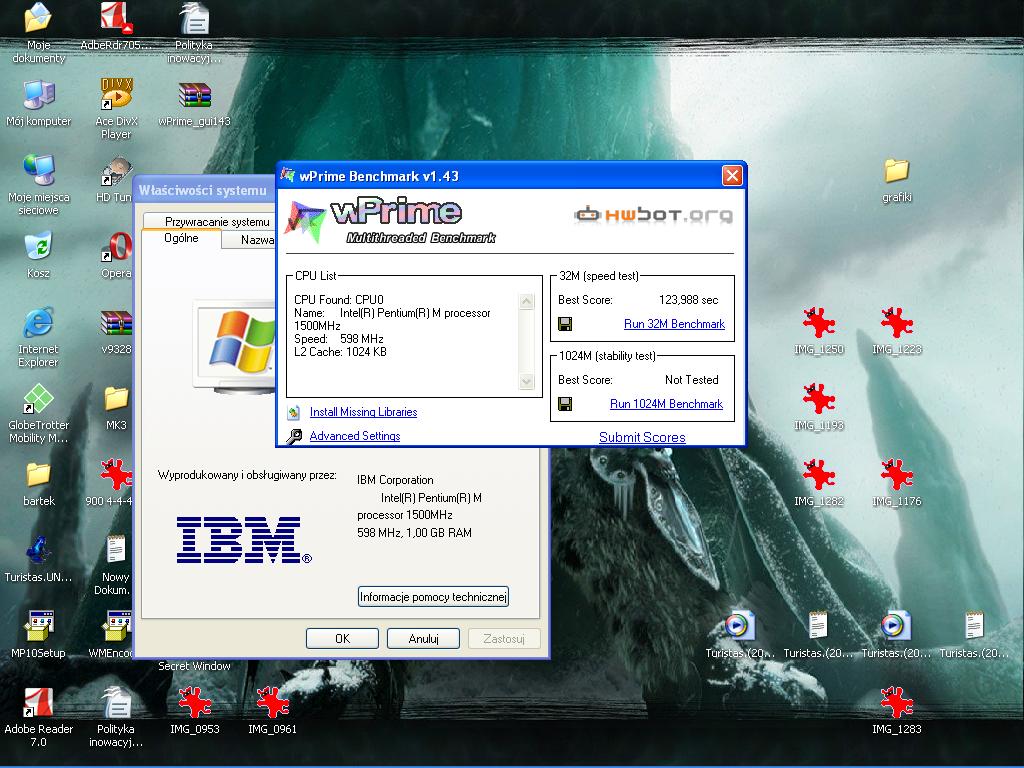1024x768 pixels.
Task: Select the IMG_1250 image icon
Action: 819,331
